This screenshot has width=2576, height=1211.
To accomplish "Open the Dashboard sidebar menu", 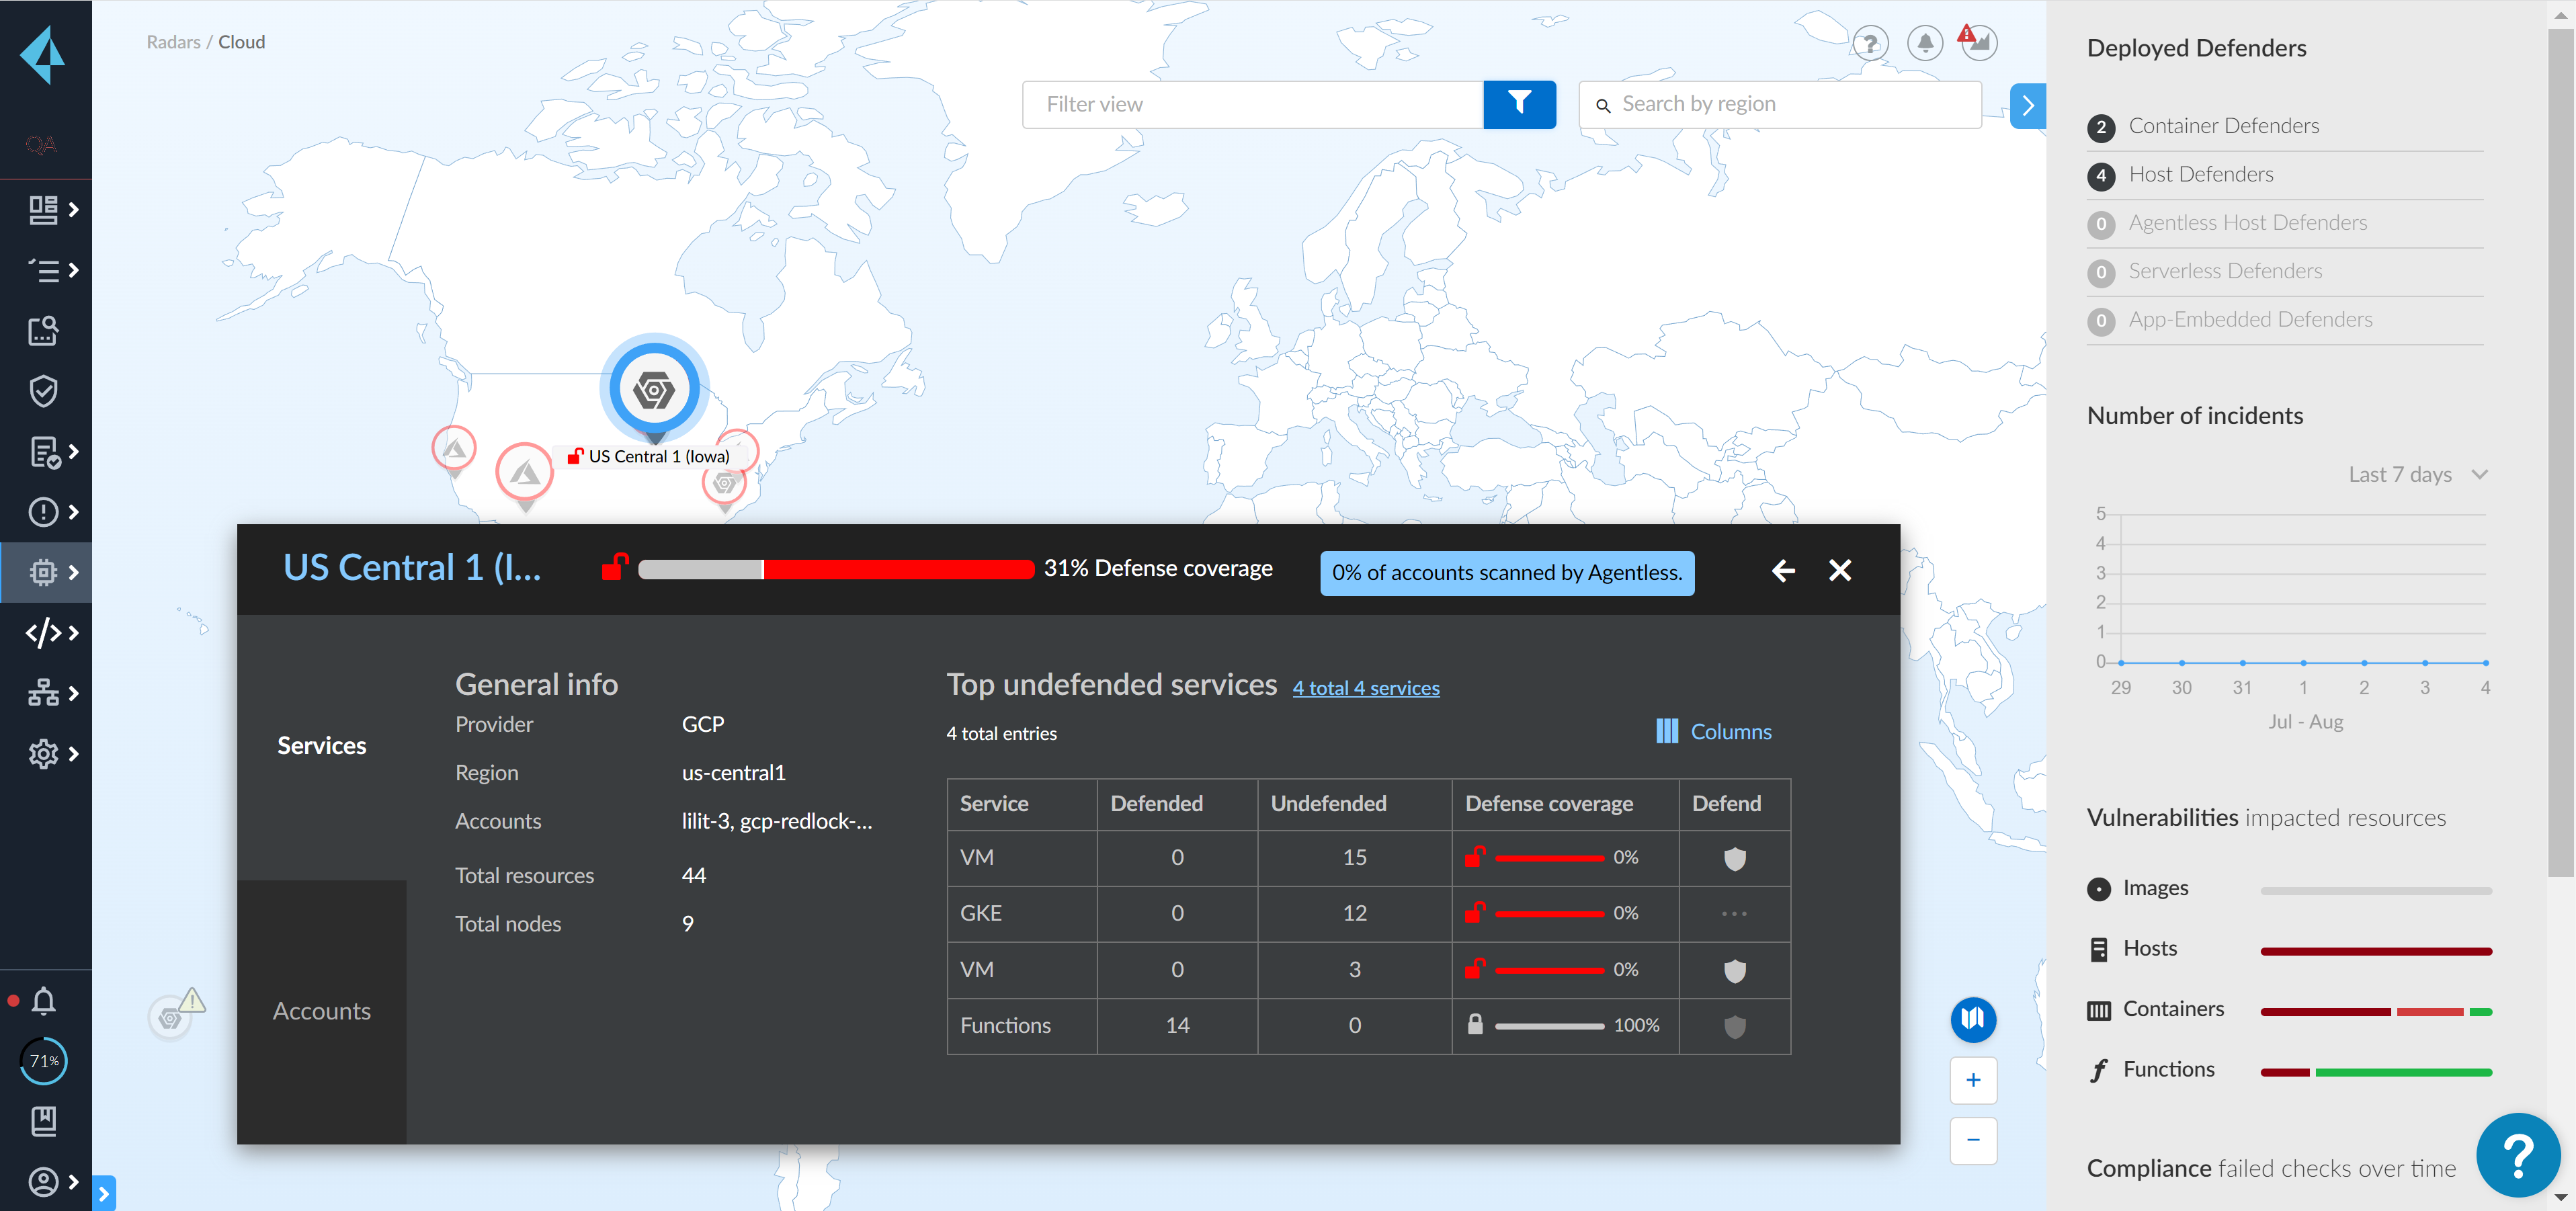I will [43, 209].
